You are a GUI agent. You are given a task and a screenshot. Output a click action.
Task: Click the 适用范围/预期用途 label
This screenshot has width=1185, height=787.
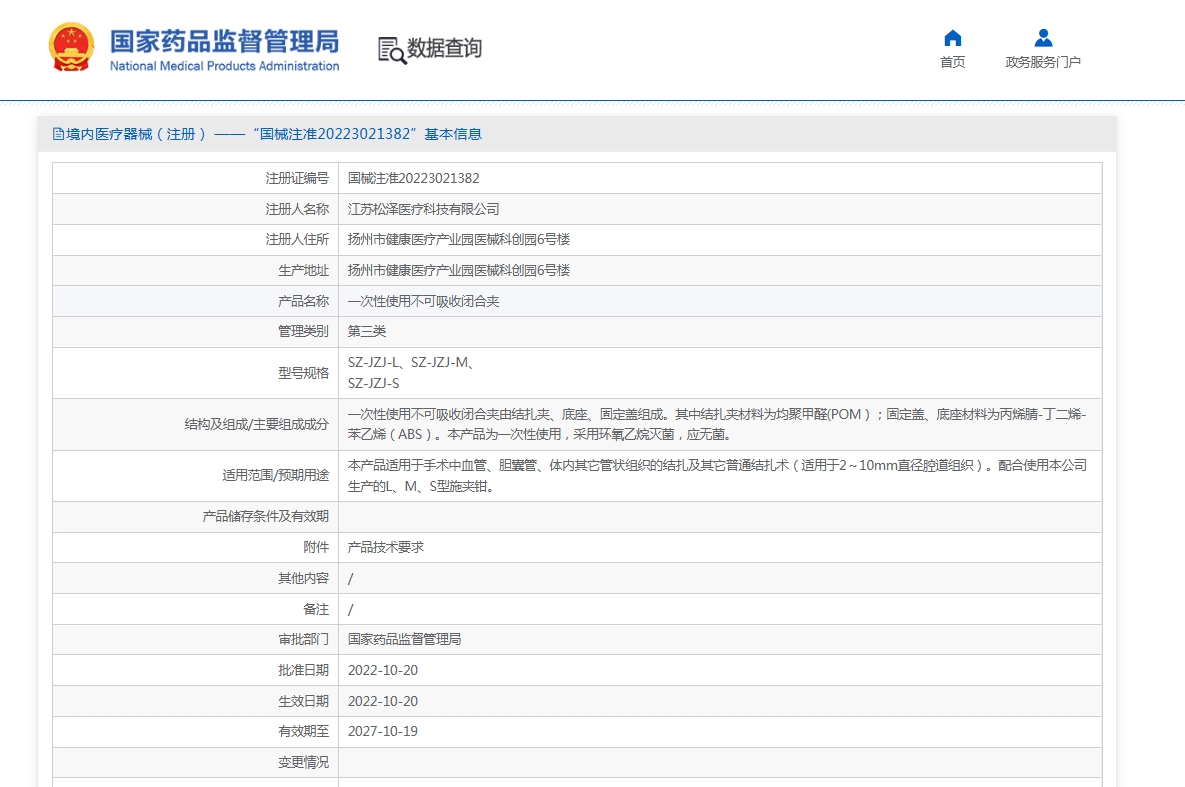(276, 476)
